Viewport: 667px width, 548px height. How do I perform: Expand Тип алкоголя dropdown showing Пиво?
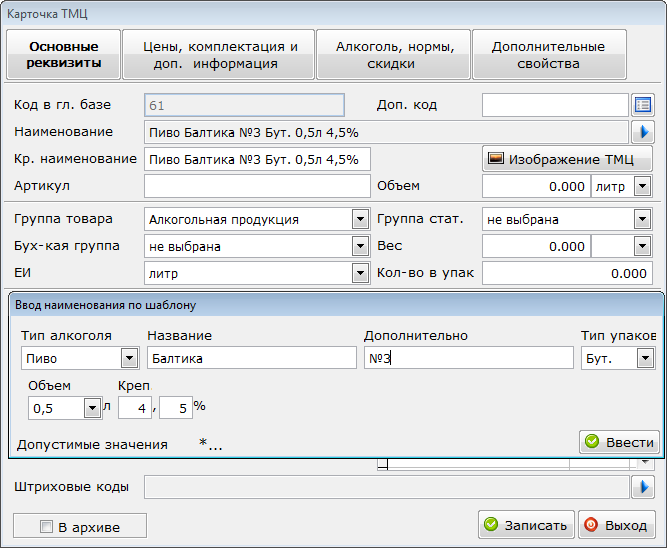(x=129, y=358)
